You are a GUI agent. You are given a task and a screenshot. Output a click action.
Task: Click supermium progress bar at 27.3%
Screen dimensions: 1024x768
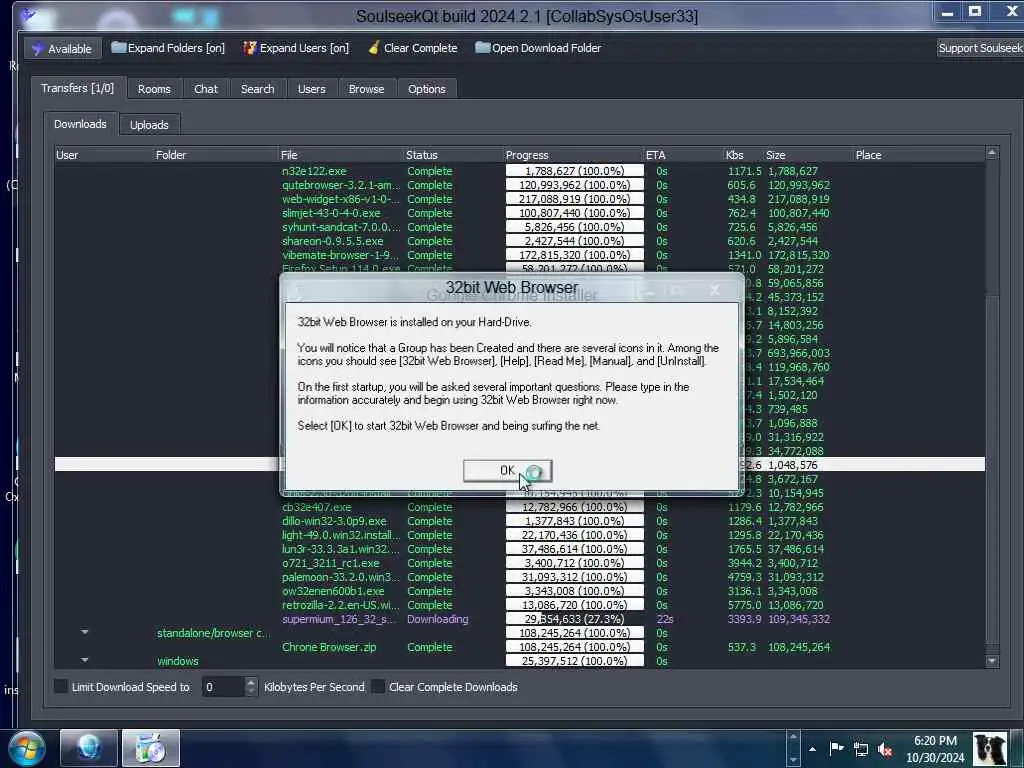point(574,619)
